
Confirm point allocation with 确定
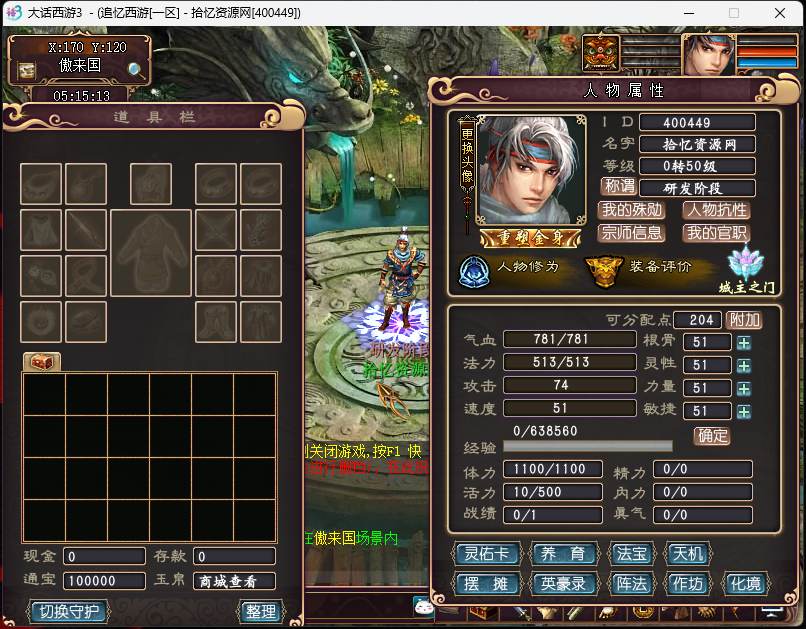click(x=712, y=436)
